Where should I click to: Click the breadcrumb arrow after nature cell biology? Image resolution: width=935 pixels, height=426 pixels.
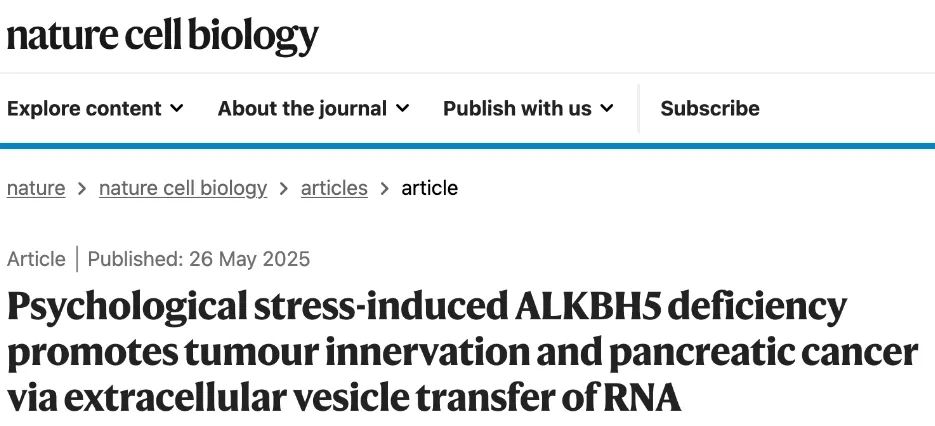(284, 189)
